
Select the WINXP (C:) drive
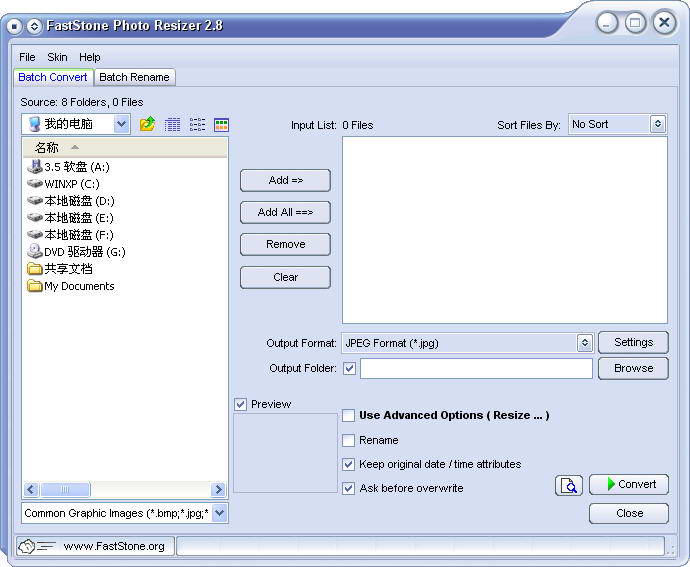pos(63,184)
